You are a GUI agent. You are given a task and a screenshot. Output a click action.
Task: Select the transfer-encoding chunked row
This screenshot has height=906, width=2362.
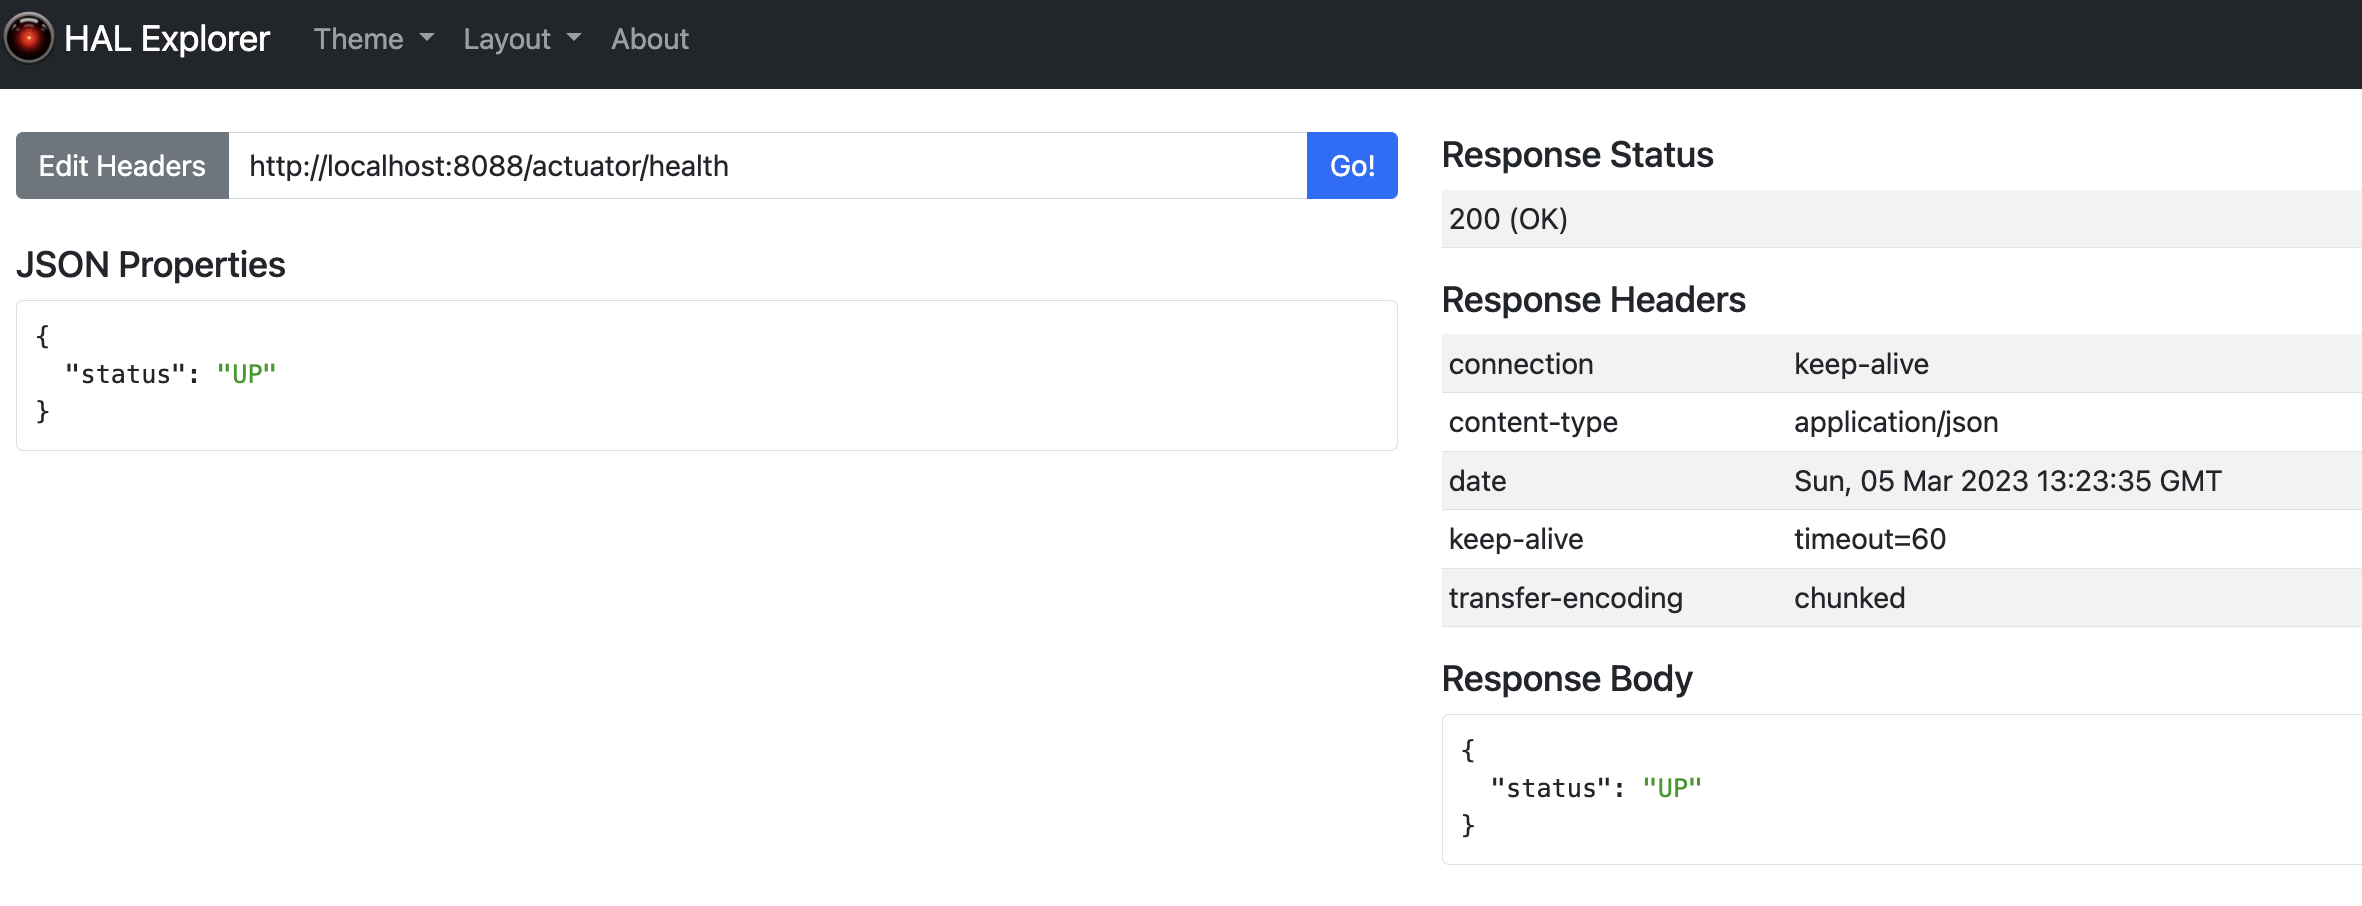1850,597
